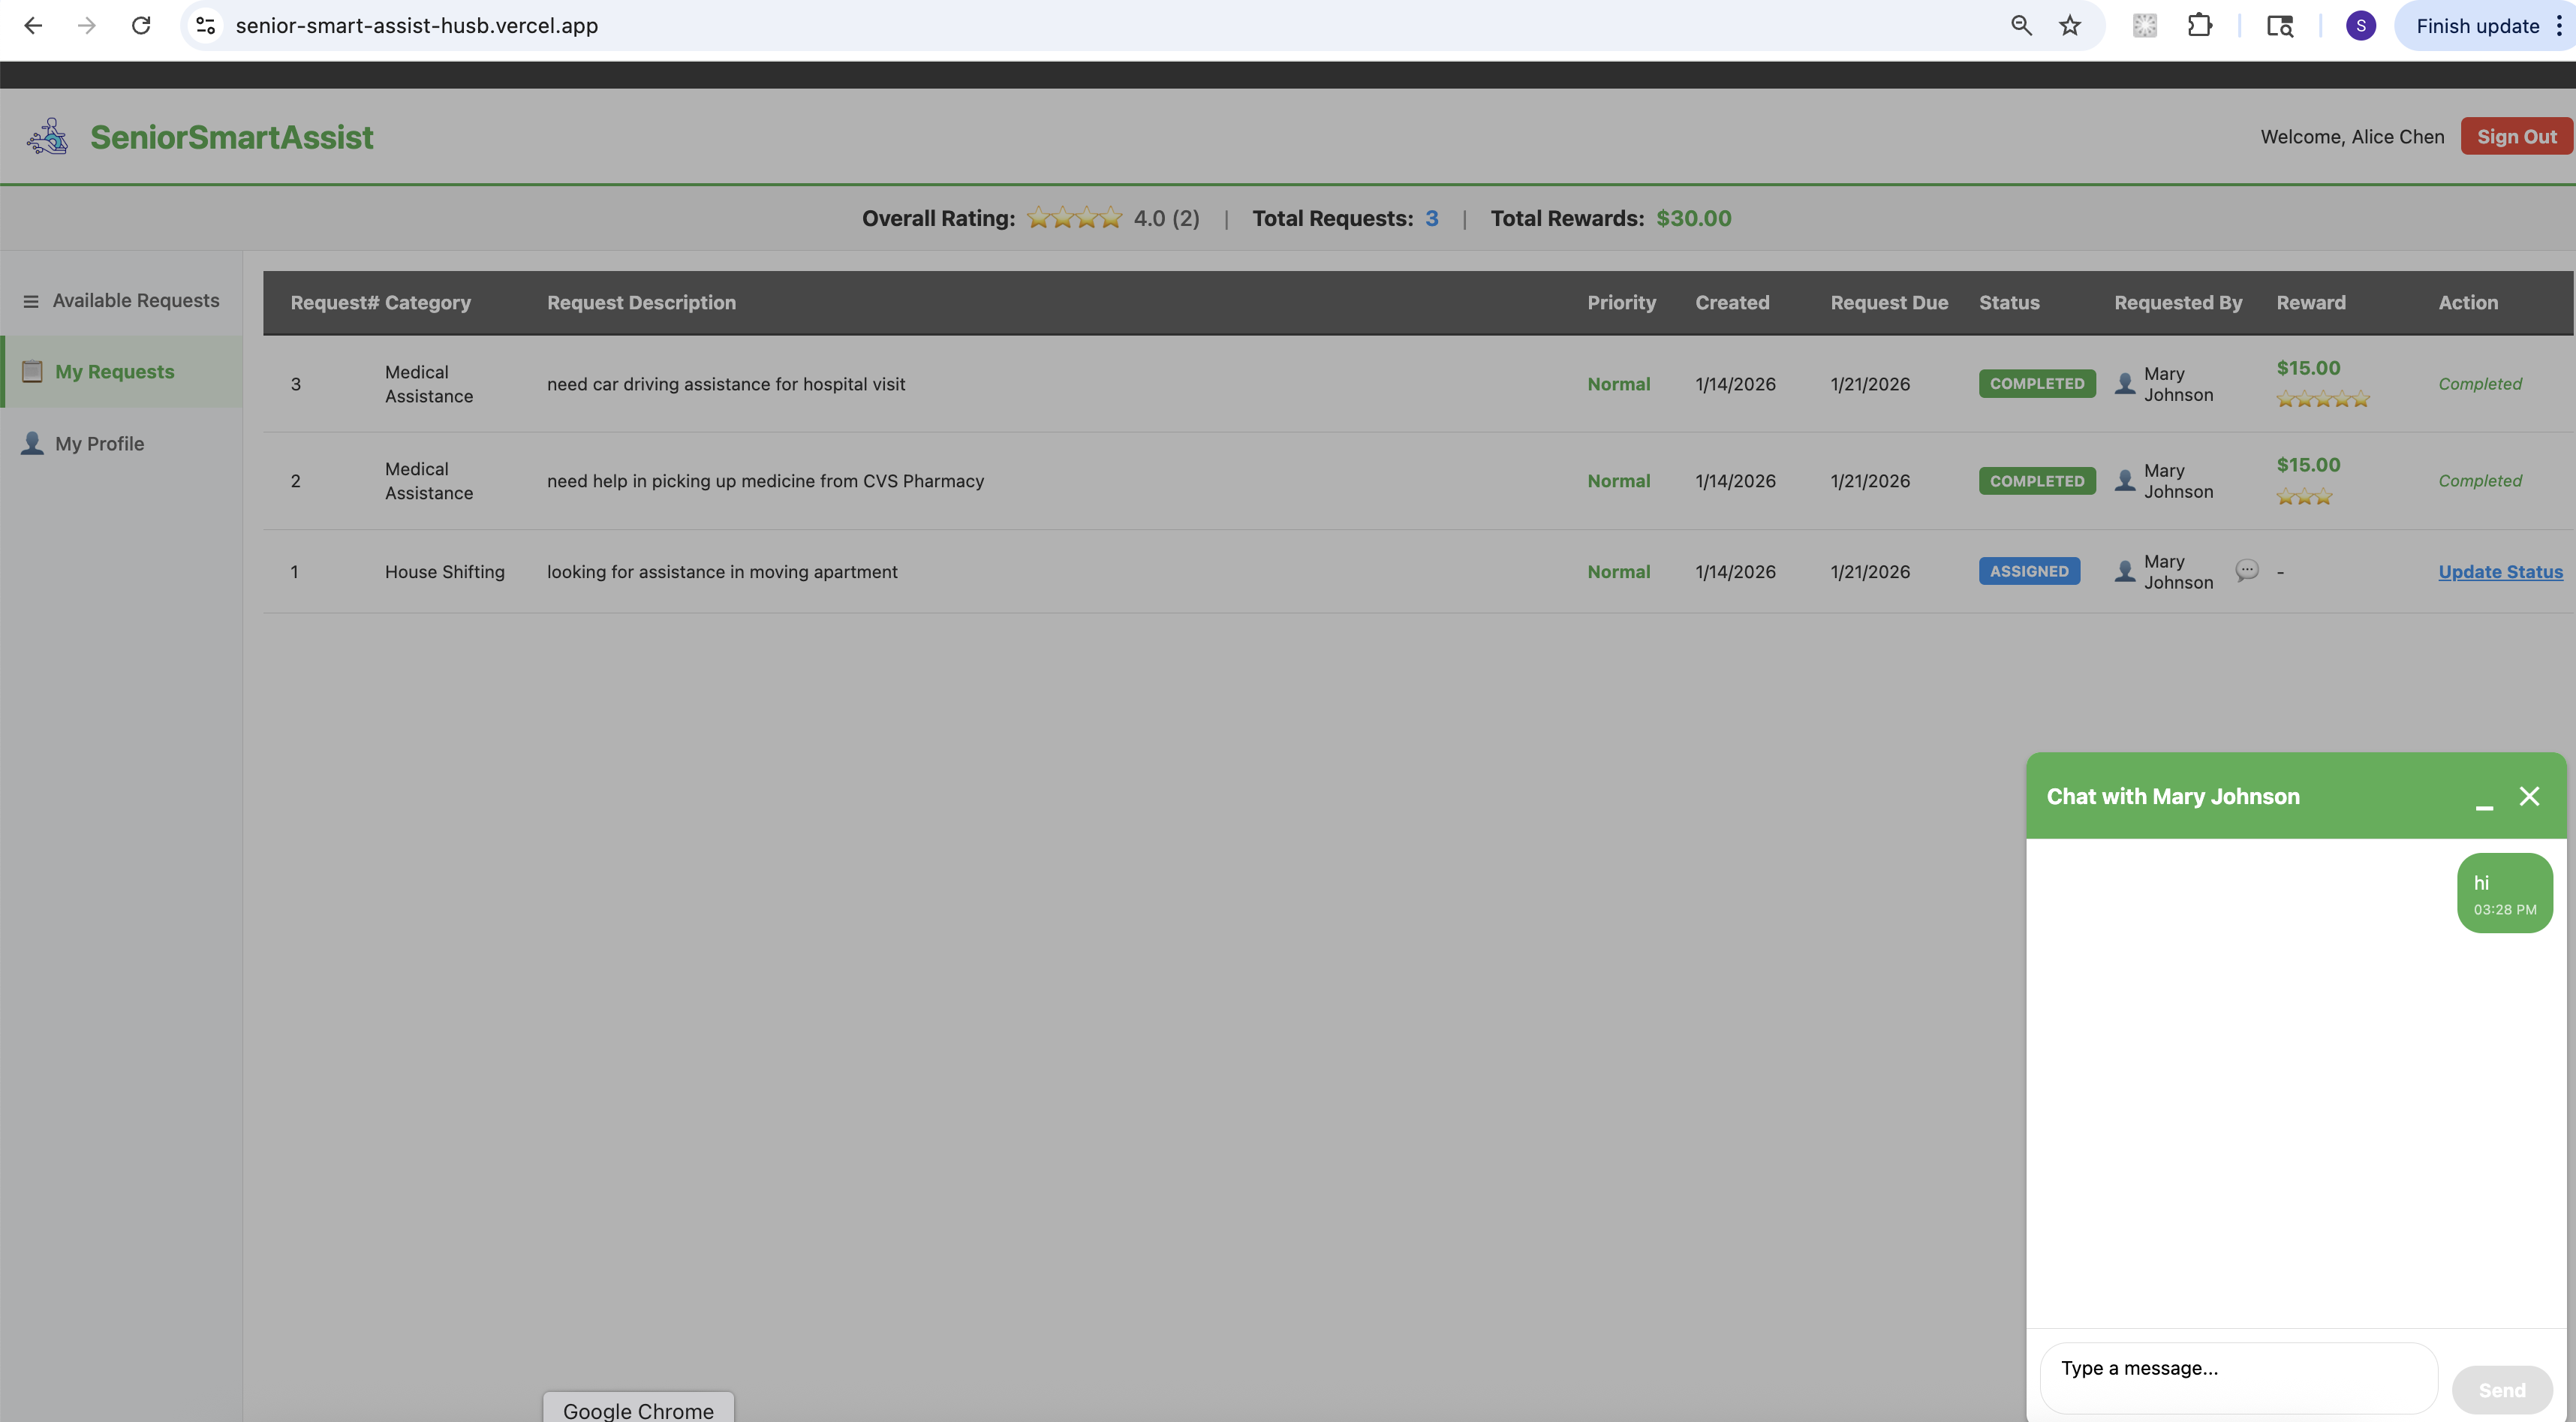
Task: Go back using the browser back arrow
Action: click(33, 26)
